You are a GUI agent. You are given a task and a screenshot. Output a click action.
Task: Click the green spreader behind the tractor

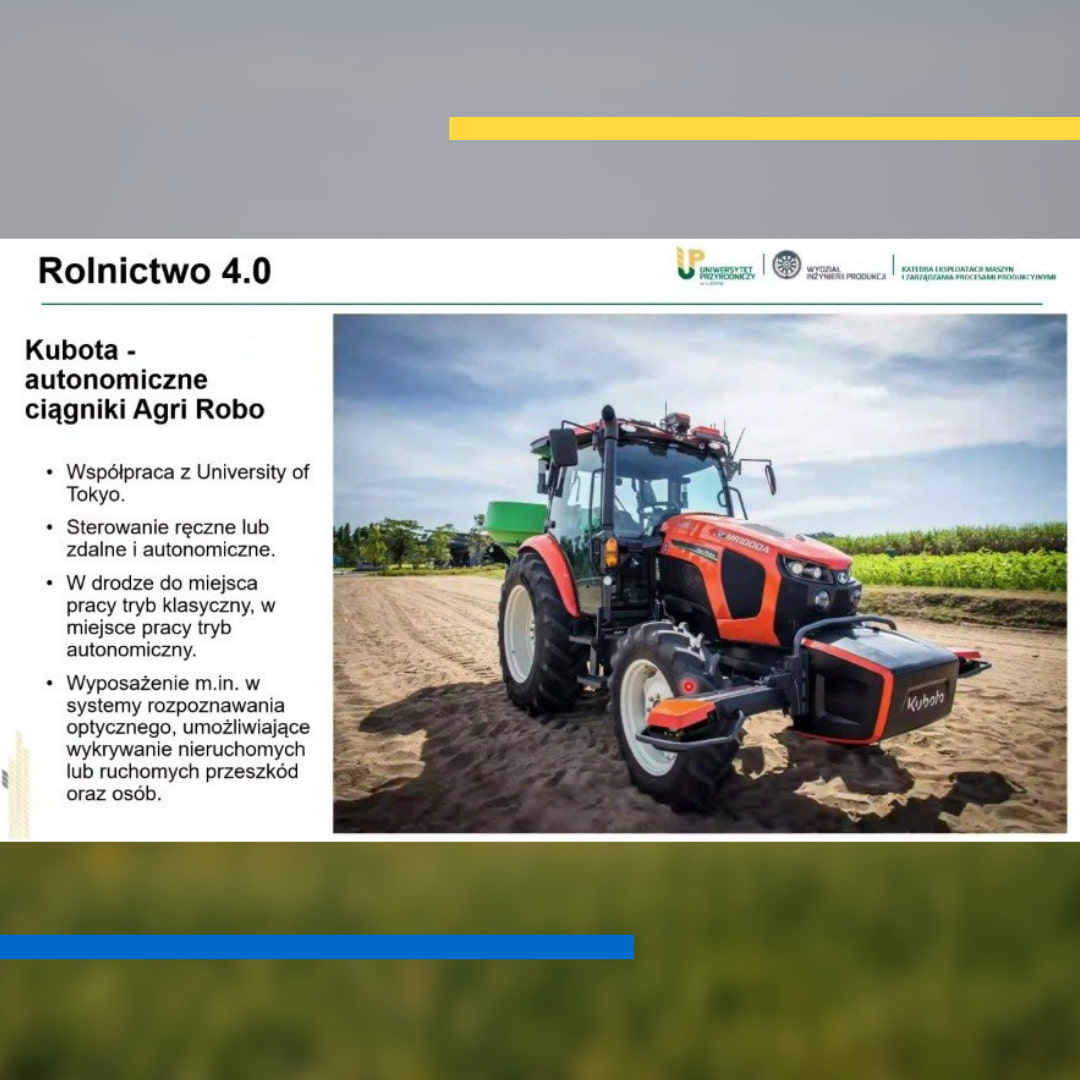tap(516, 523)
